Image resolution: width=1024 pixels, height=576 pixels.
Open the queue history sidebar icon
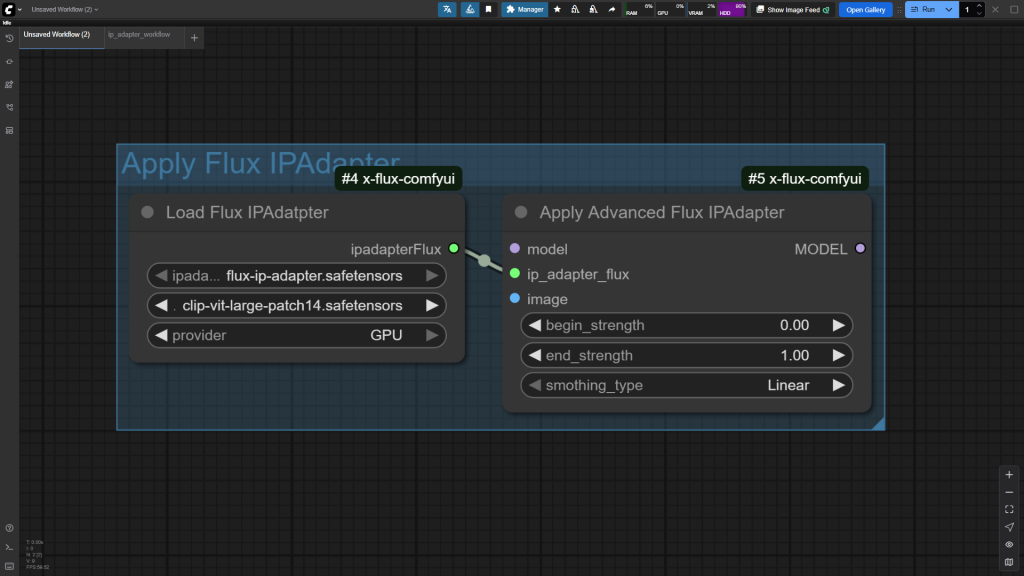click(x=9, y=38)
